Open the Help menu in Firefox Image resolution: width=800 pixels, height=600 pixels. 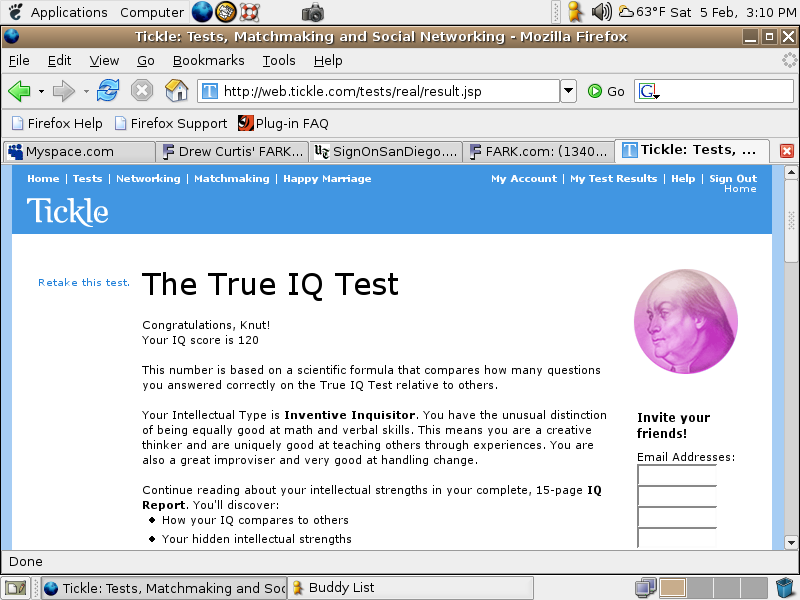(x=328, y=61)
